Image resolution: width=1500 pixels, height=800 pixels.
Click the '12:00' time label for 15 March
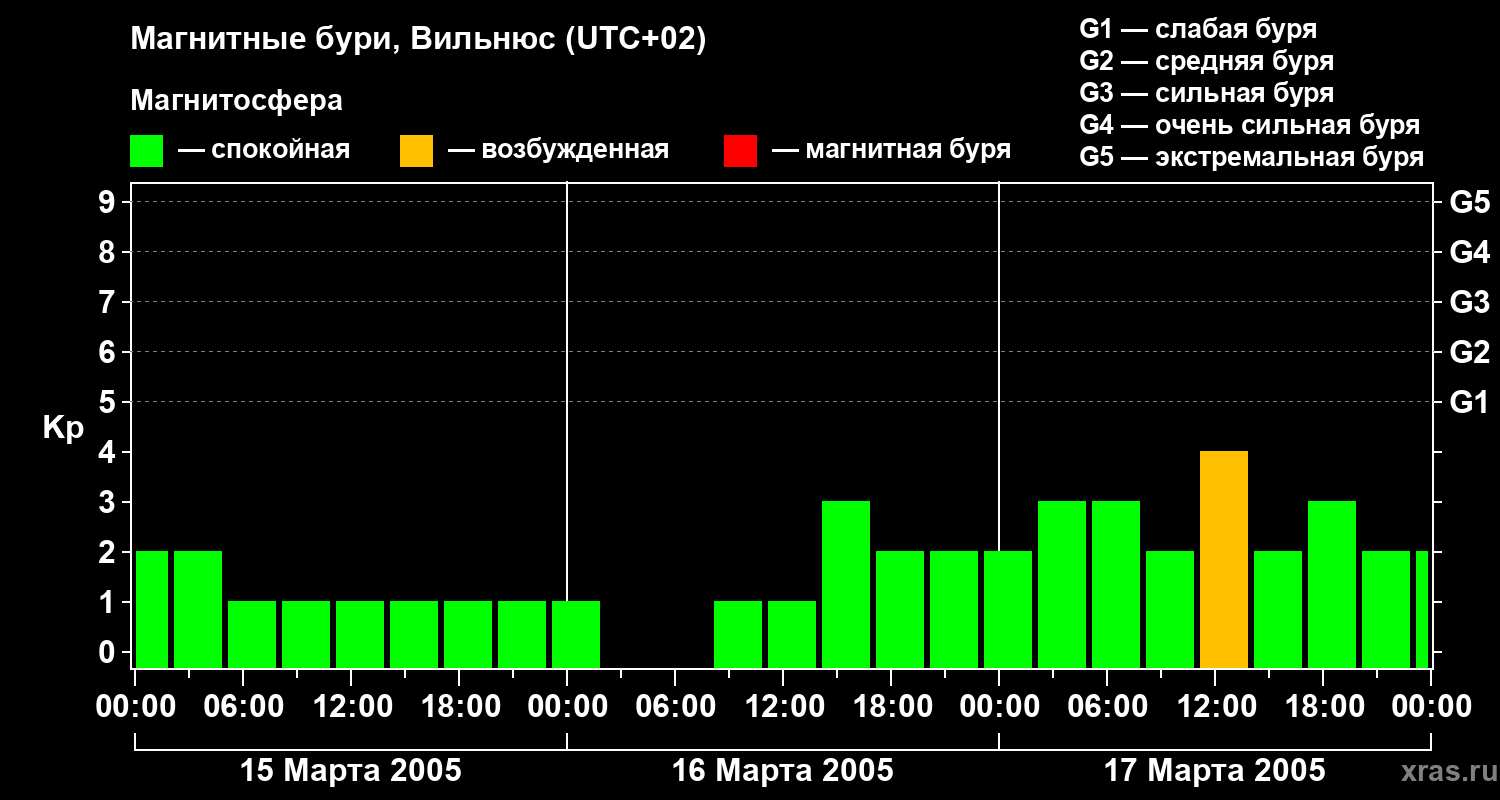[352, 707]
